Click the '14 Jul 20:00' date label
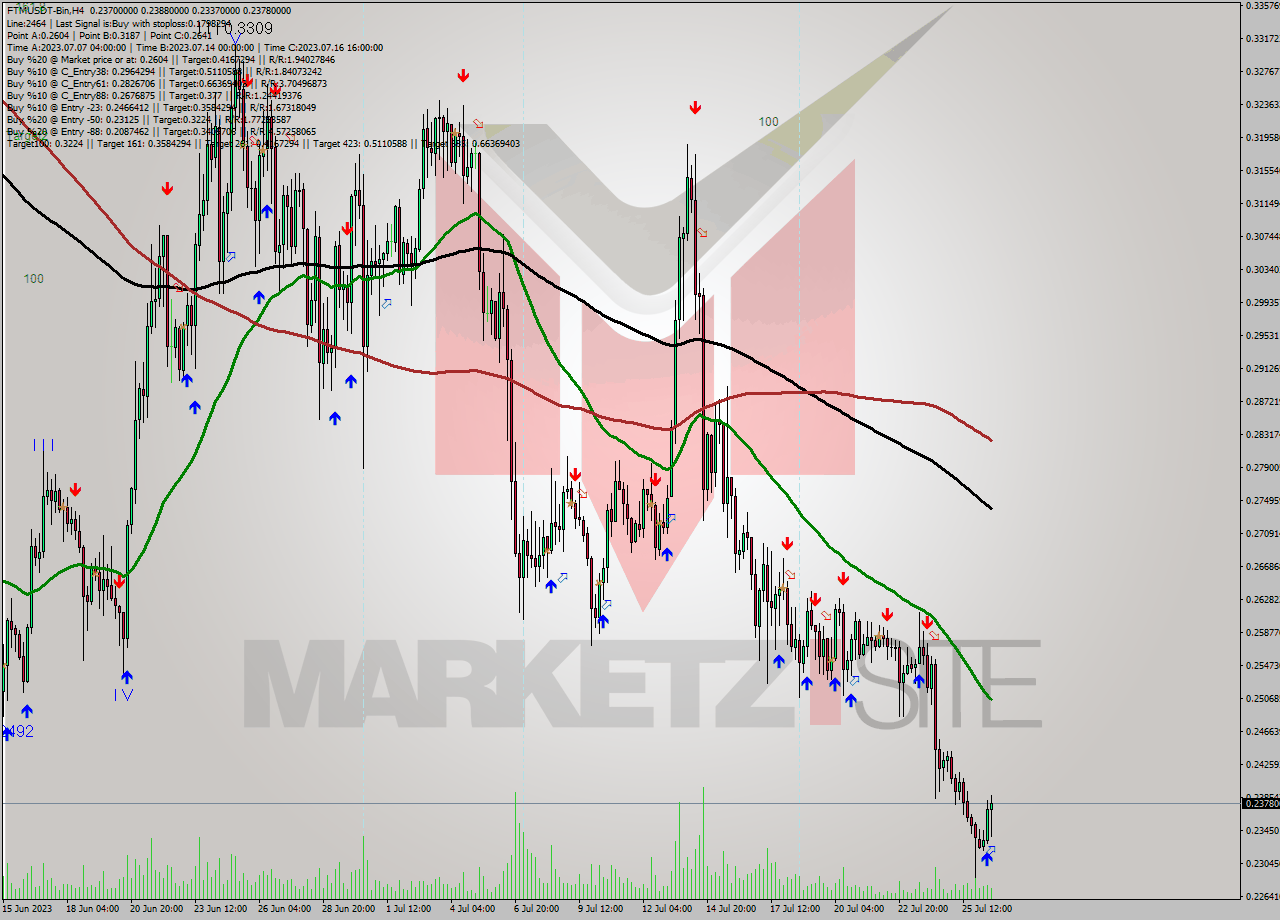Image resolution: width=1280 pixels, height=920 pixels. pos(732,908)
